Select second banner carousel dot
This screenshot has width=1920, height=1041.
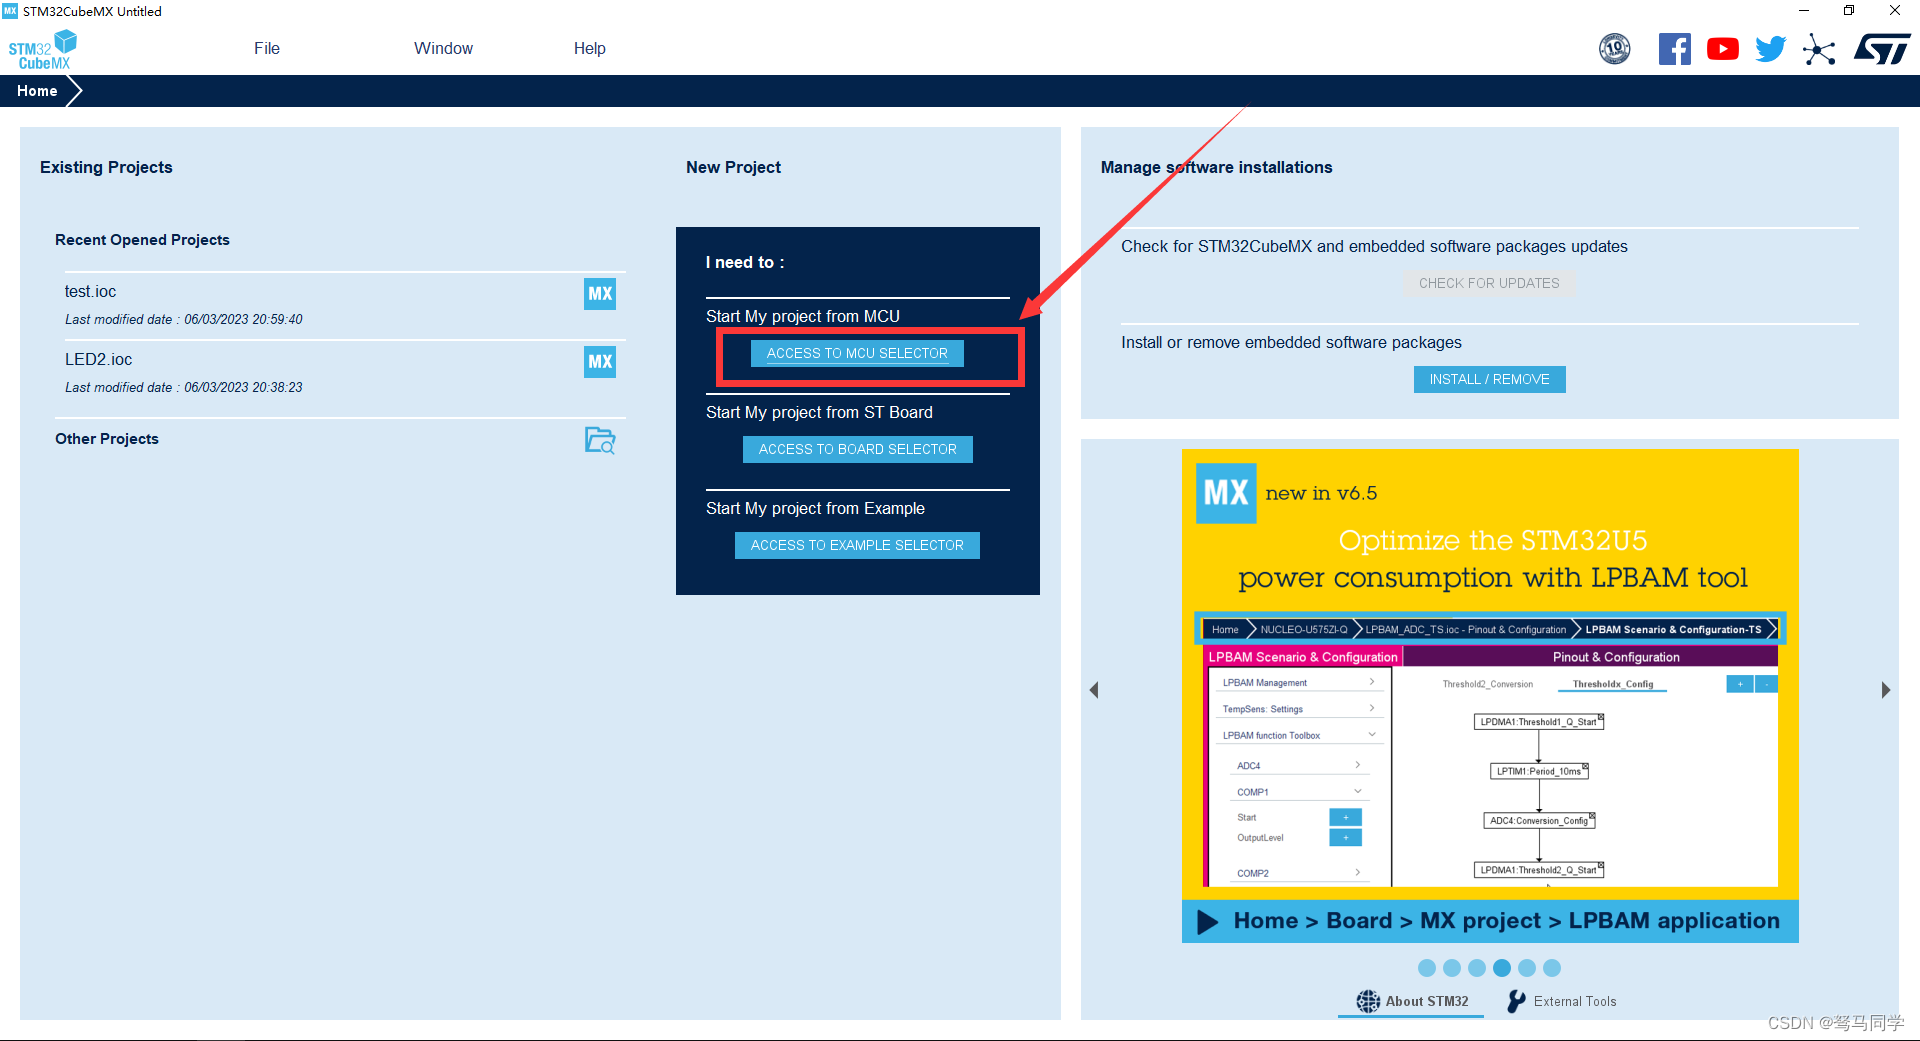click(x=1452, y=968)
